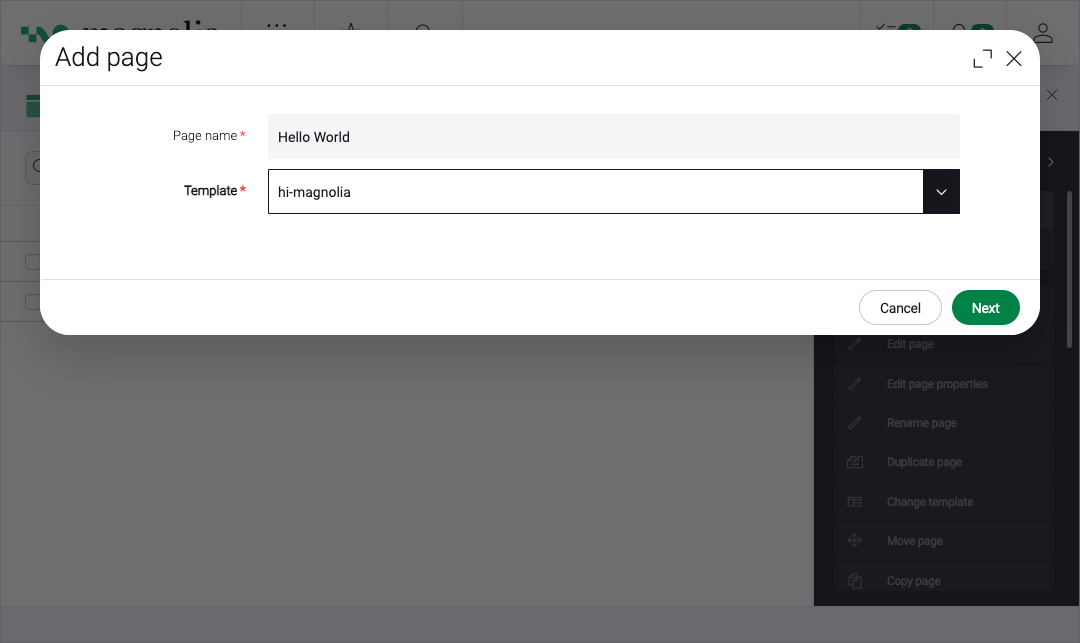Collapse the action bar with chevron
This screenshot has height=643, width=1080.
pyautogui.click(x=1051, y=162)
